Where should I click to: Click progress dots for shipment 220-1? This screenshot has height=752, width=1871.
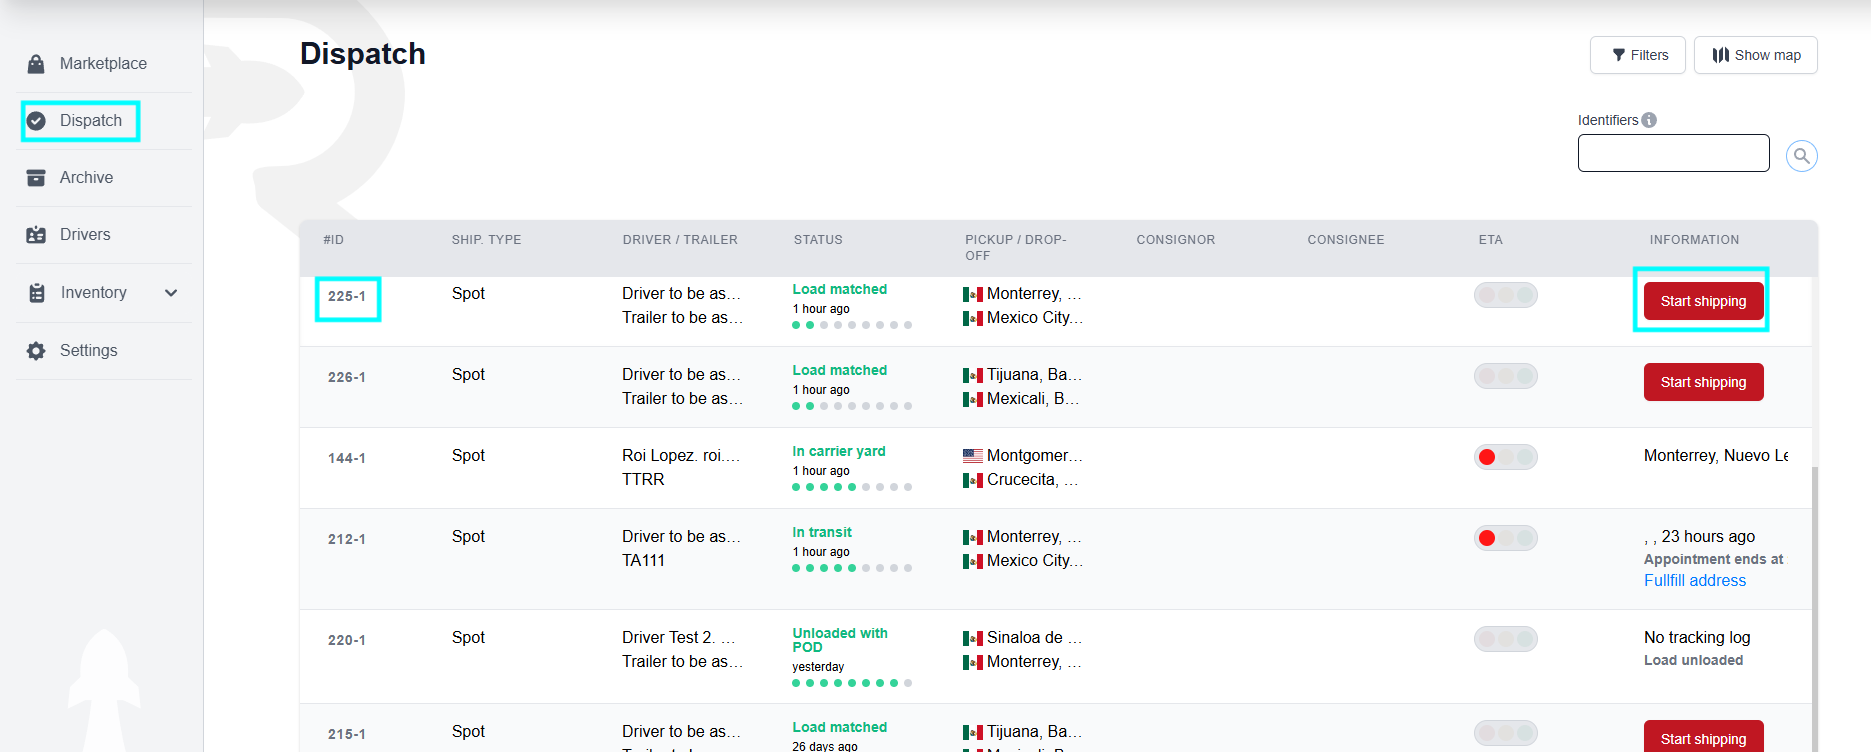[852, 683]
